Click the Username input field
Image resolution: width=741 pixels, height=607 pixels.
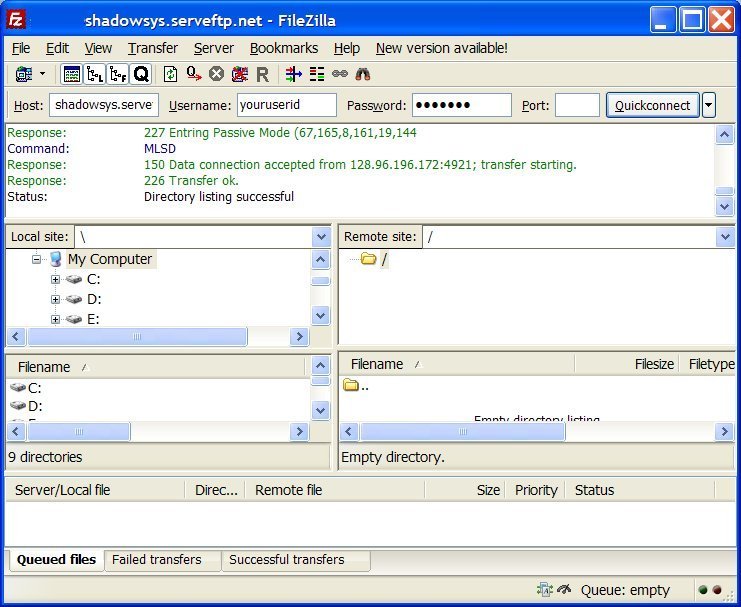(287, 105)
